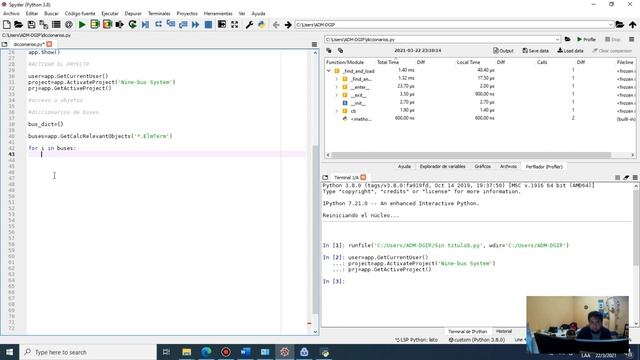
Task: Click the Output button in profiler
Action: click(503, 51)
